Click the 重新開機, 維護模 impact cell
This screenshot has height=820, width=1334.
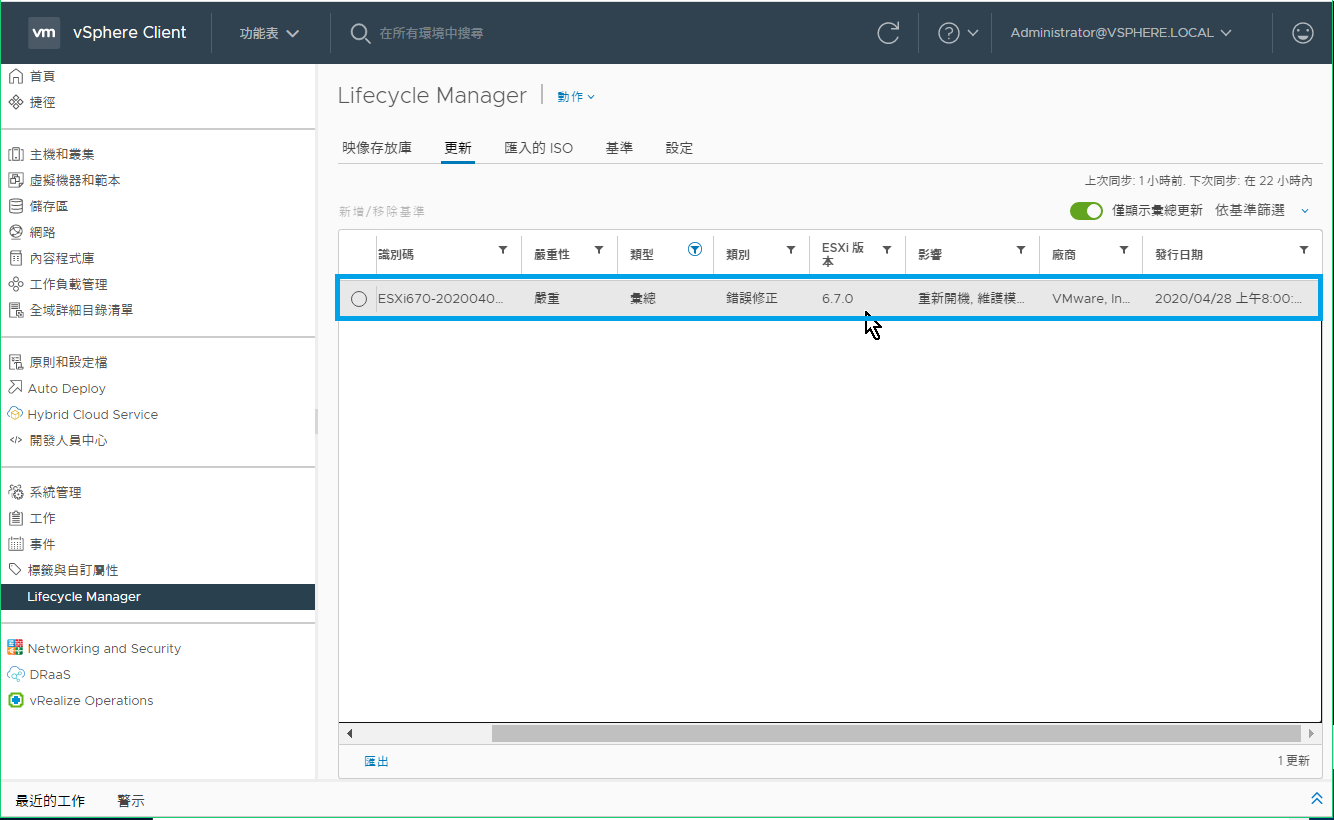pos(971,299)
